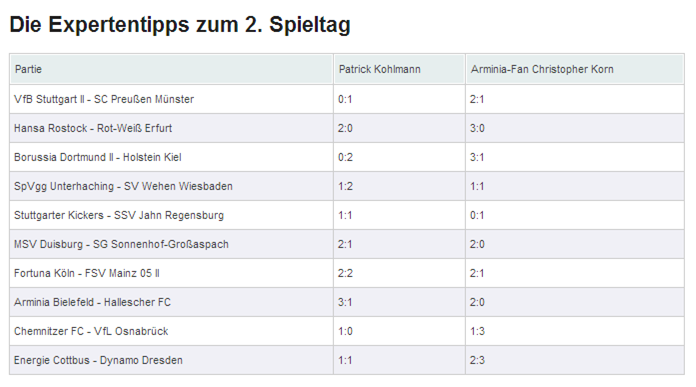Click Kohlmann's 0:1 tip for Stuttgart II match
The height and width of the screenshot is (387, 696).
[345, 99]
